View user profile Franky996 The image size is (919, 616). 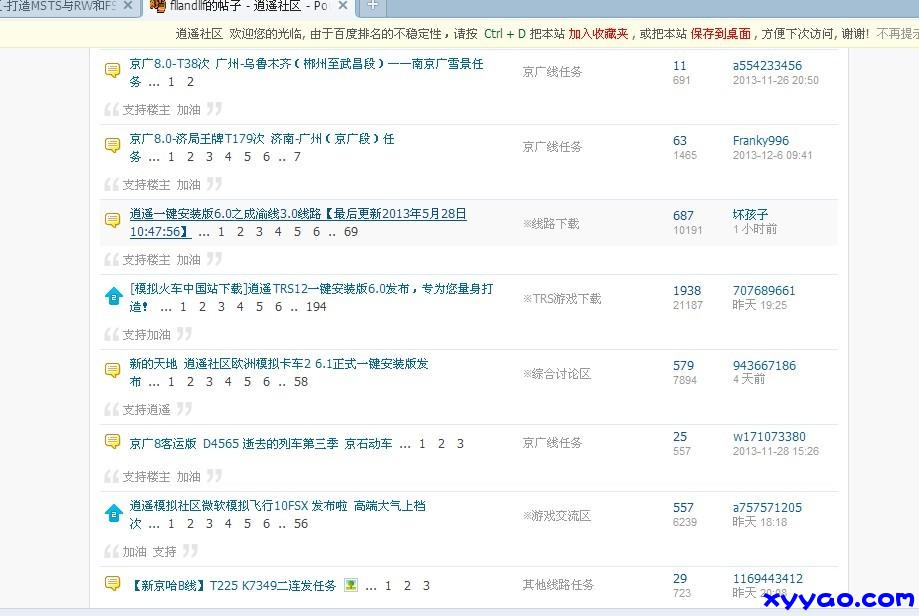pyautogui.click(x=760, y=141)
